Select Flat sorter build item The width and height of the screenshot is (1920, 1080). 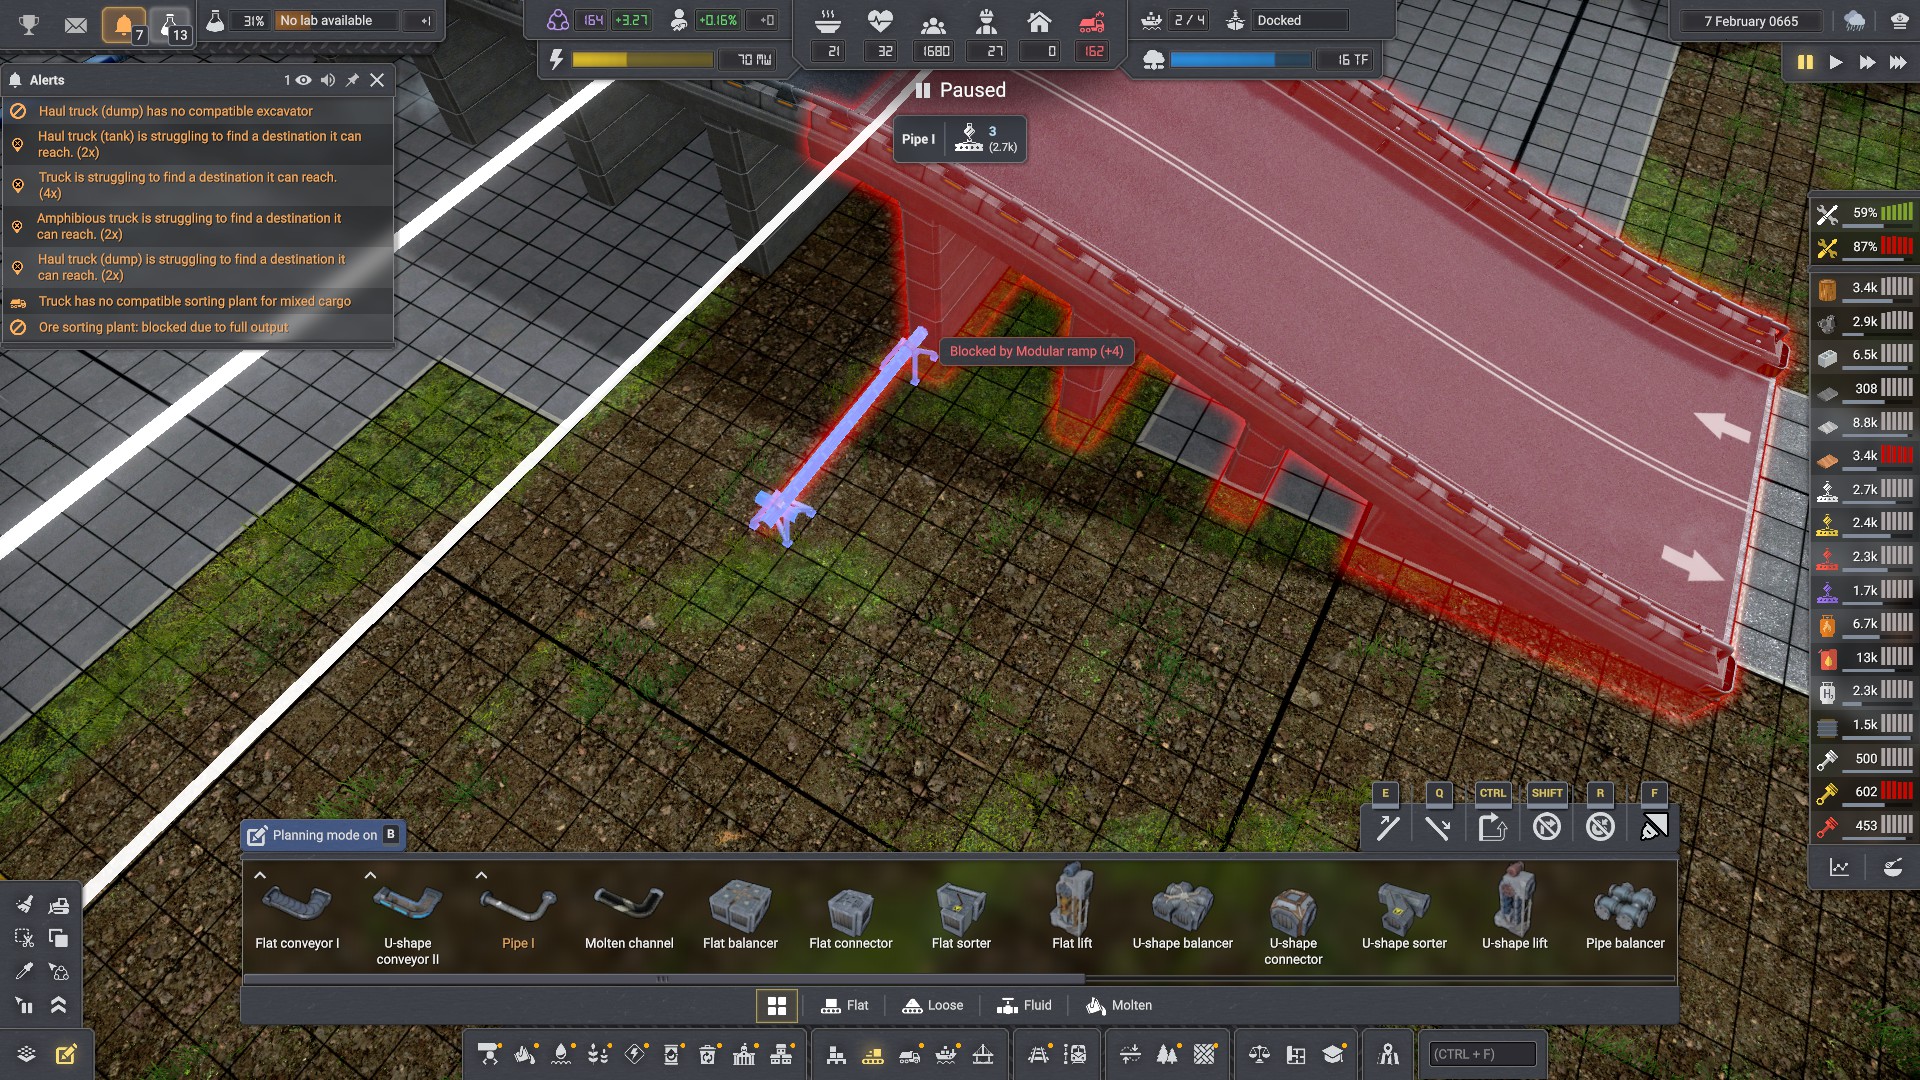click(961, 915)
